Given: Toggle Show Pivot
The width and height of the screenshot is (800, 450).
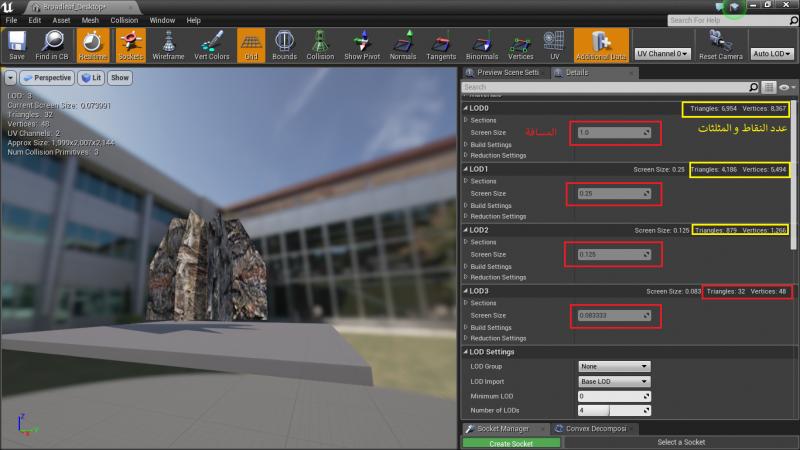Looking at the screenshot, I should pyautogui.click(x=362, y=45).
